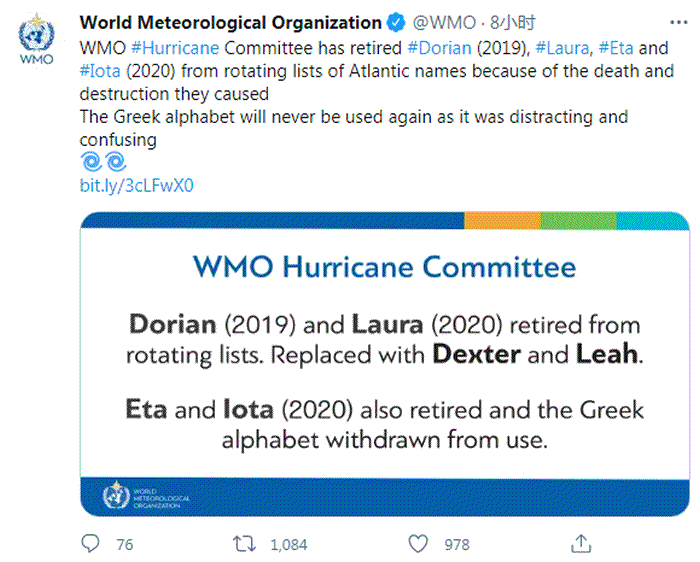
Task: Open the WMO Hurricane Committee image
Action: point(385,360)
